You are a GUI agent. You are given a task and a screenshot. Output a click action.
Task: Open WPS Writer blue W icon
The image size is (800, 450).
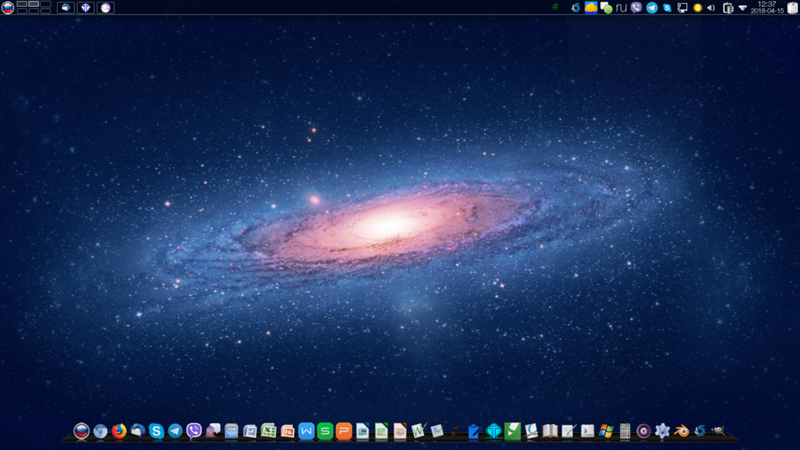point(306,431)
